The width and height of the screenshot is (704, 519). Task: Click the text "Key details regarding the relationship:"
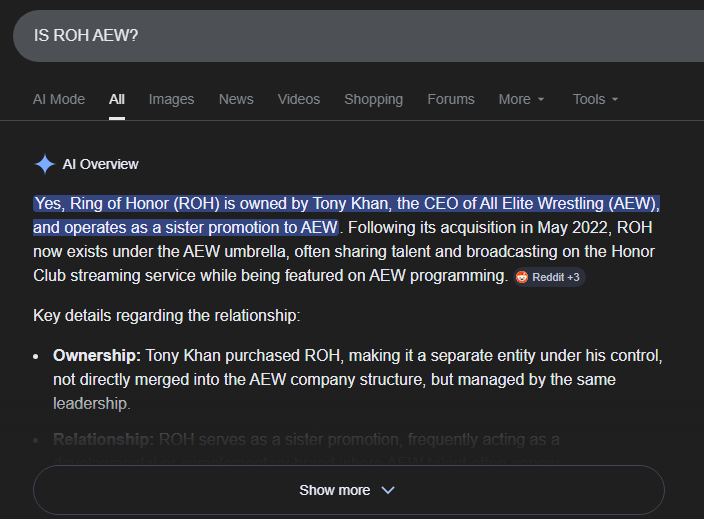click(x=167, y=316)
